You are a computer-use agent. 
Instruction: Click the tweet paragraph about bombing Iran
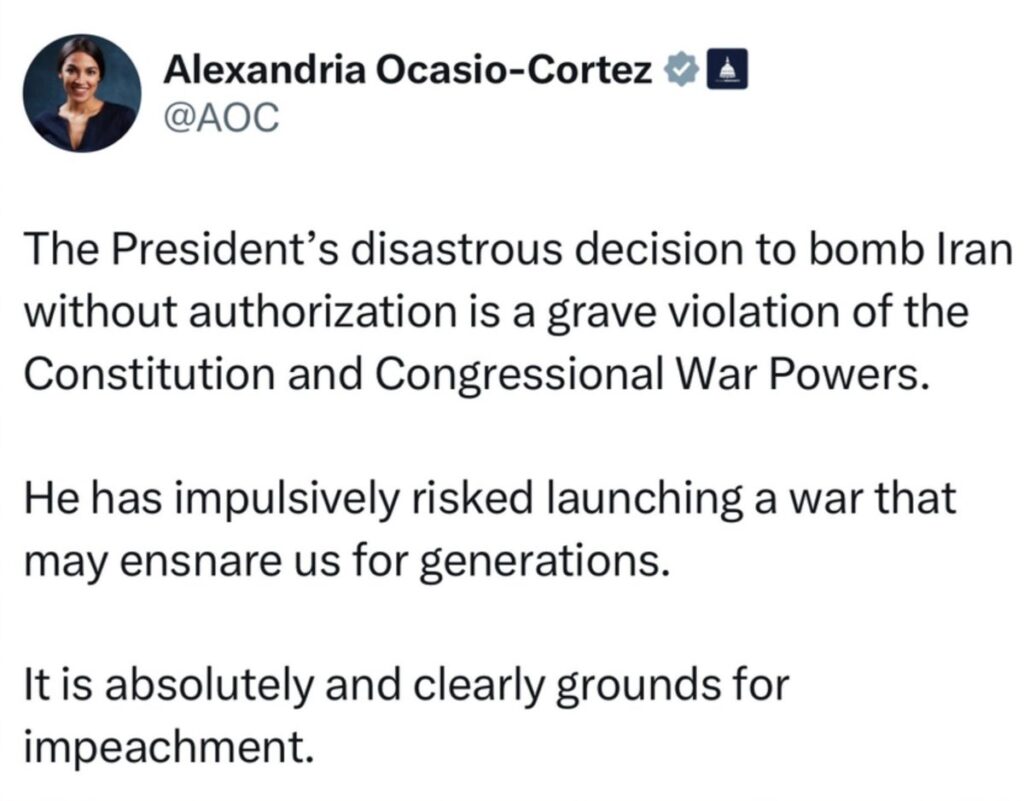(x=517, y=311)
